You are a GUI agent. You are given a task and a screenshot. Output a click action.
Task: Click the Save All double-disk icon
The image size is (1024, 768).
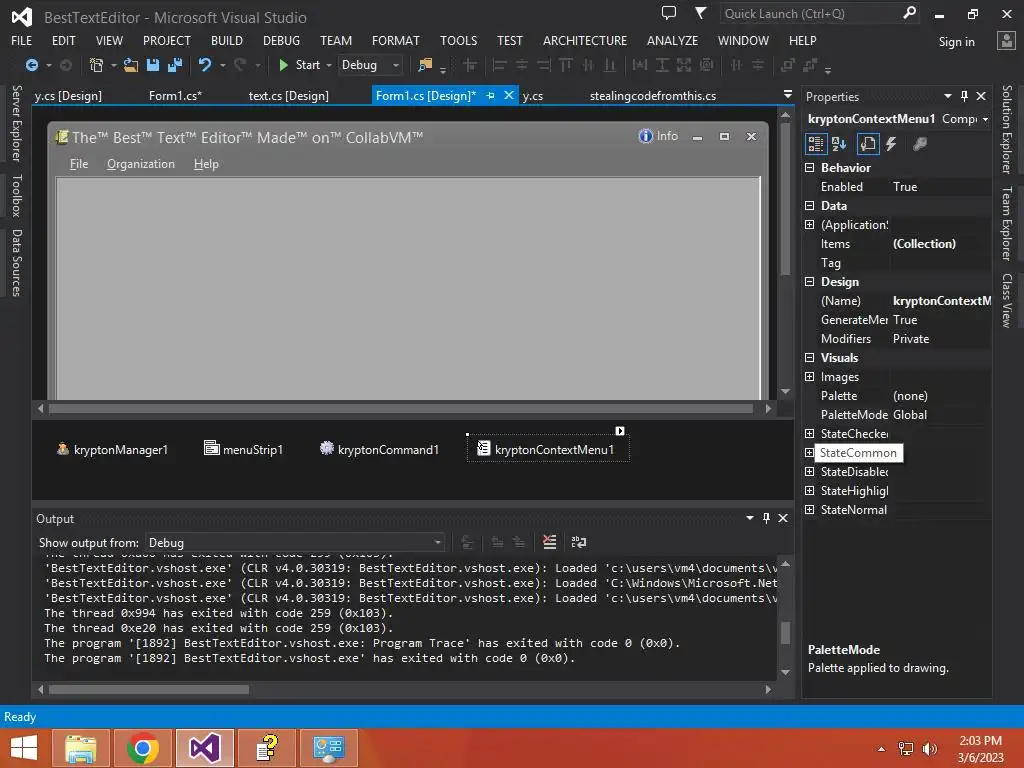click(175, 65)
